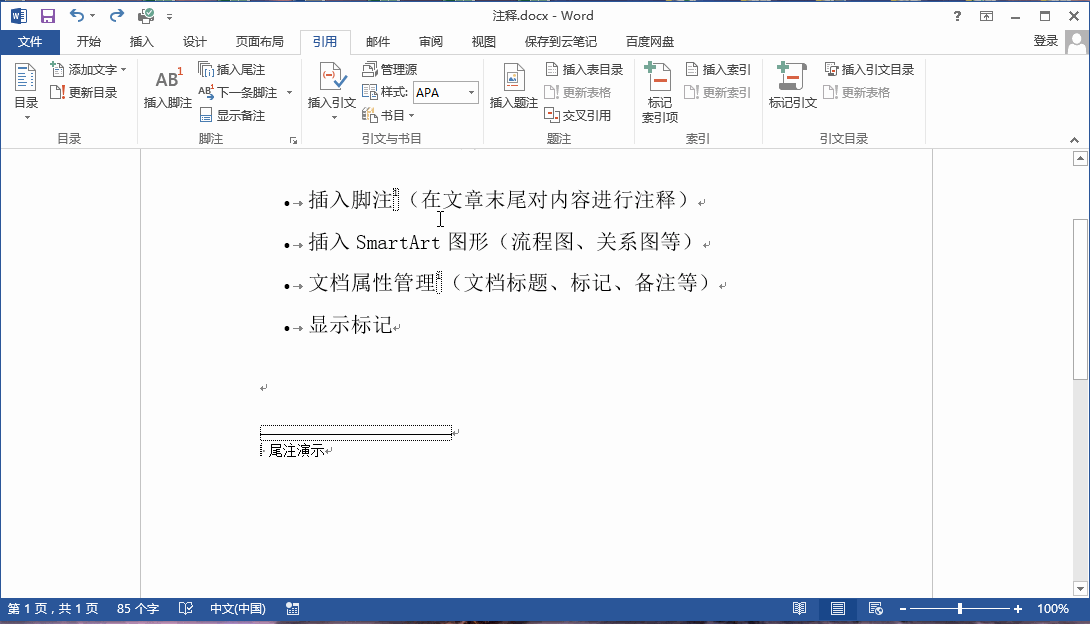The width and height of the screenshot is (1090, 624).
Task: Switch to the 邮件 (Mailings) ribbon tab
Action: pyautogui.click(x=376, y=42)
